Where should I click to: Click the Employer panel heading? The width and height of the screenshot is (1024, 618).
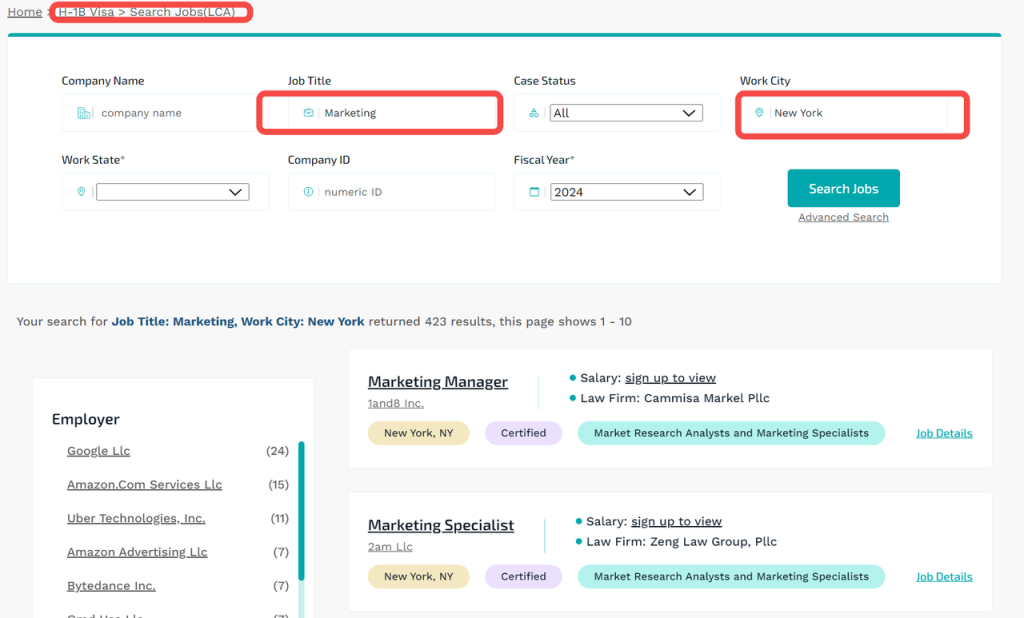pyautogui.click(x=86, y=419)
